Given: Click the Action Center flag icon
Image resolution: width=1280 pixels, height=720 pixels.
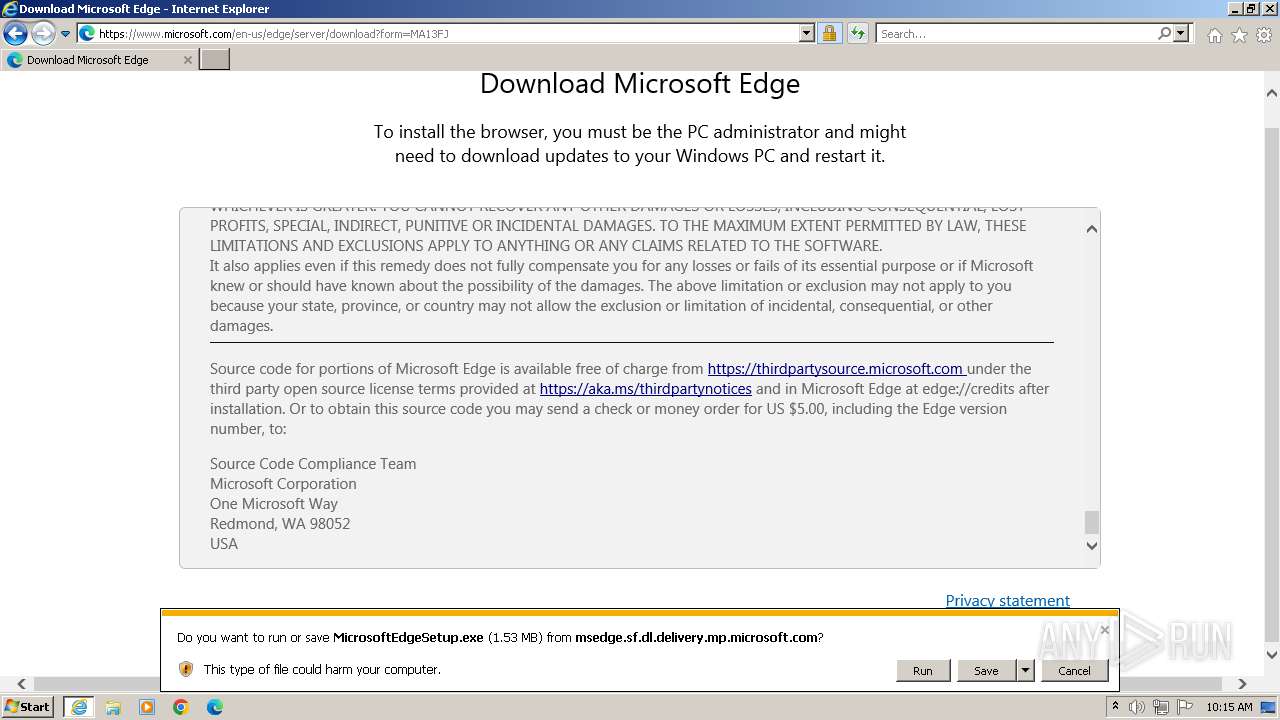Looking at the screenshot, I should (x=1183, y=707).
